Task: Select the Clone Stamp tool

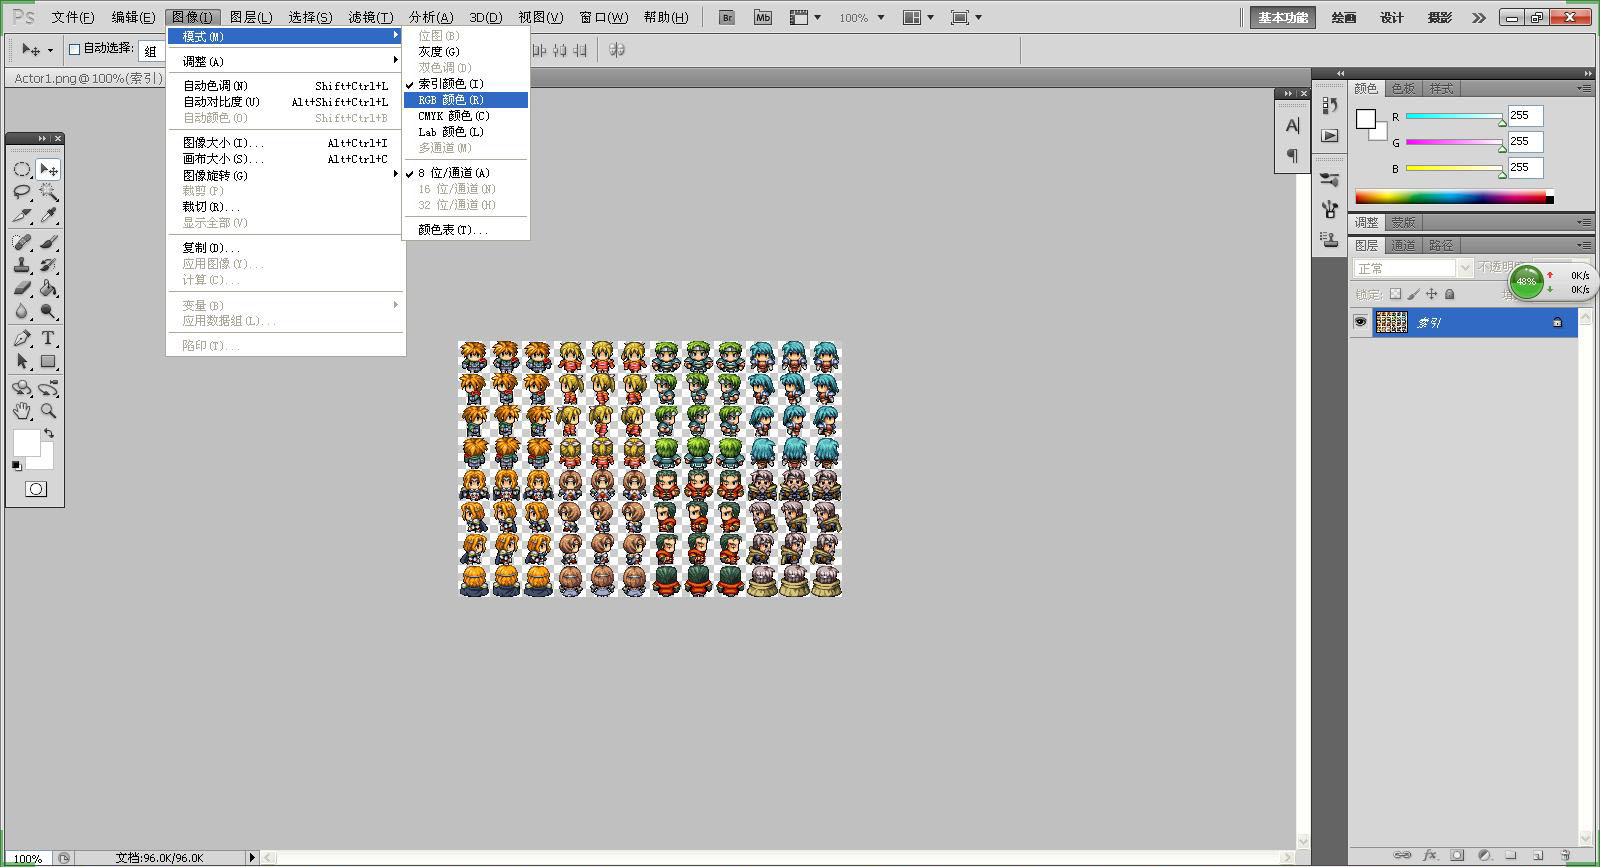Action: pyautogui.click(x=22, y=265)
